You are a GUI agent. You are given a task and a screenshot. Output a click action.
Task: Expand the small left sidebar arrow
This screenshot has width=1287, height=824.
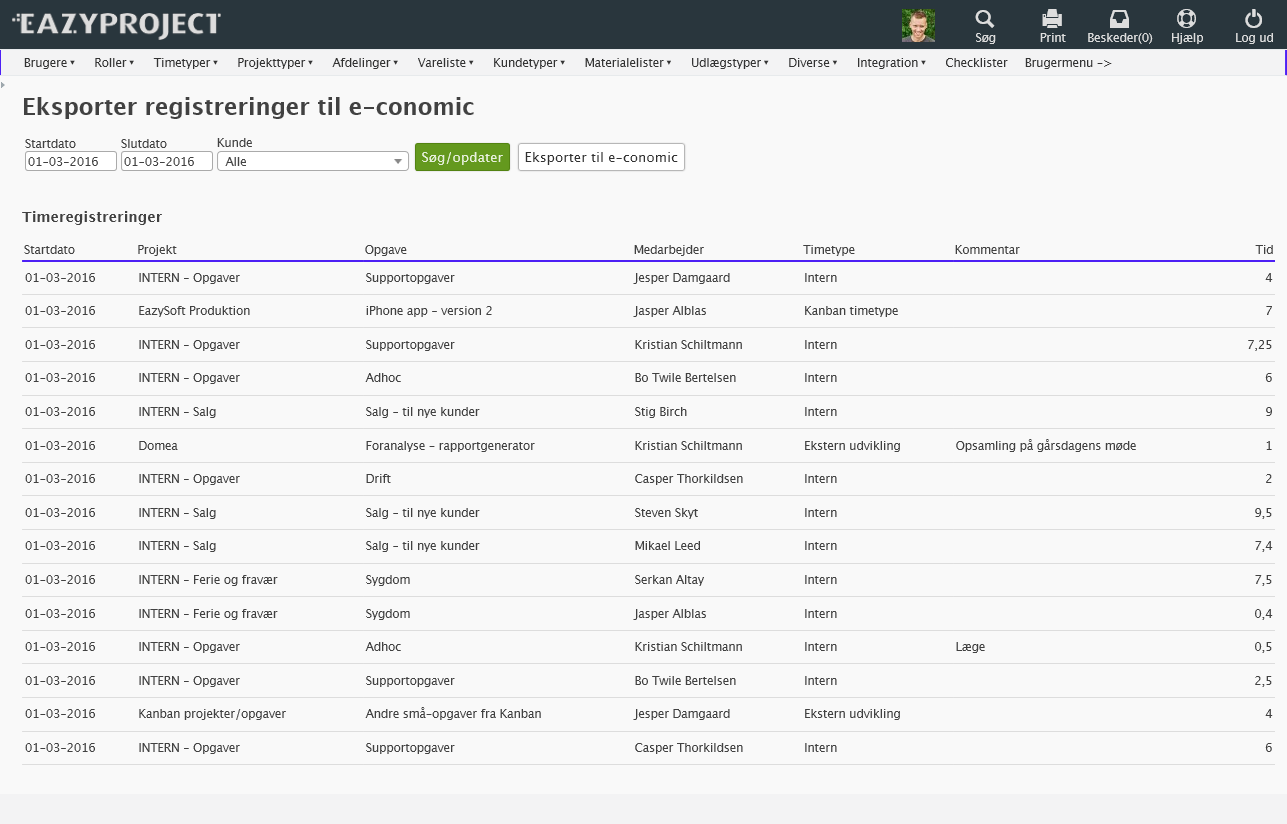pos(3,85)
